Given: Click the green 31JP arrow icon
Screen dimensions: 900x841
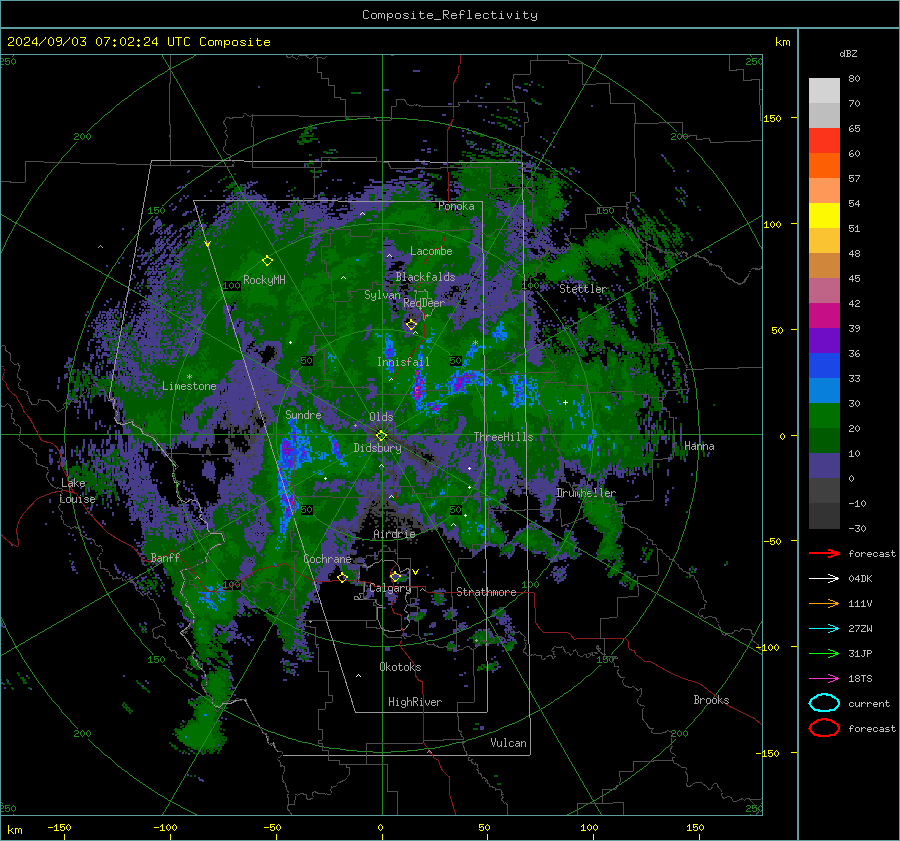Looking at the screenshot, I should tap(824, 653).
